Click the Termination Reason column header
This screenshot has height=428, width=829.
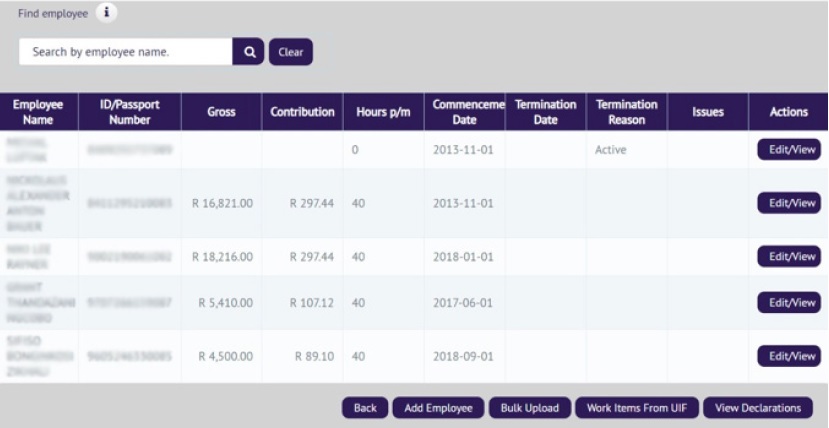click(626, 112)
